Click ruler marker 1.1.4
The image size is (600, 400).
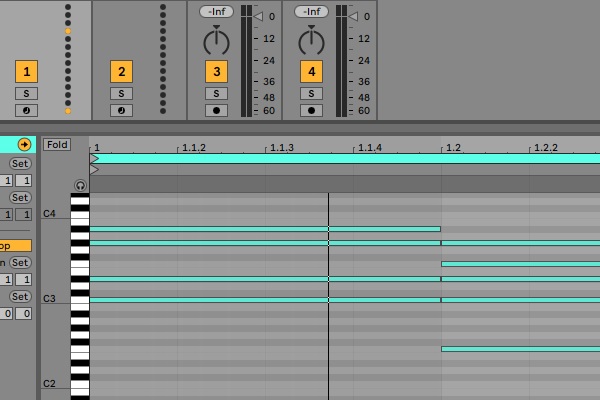(370, 148)
